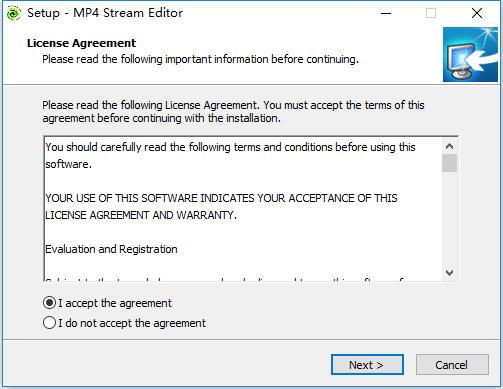Select I do not accept the agreement
The image size is (503, 389).
coord(49,323)
